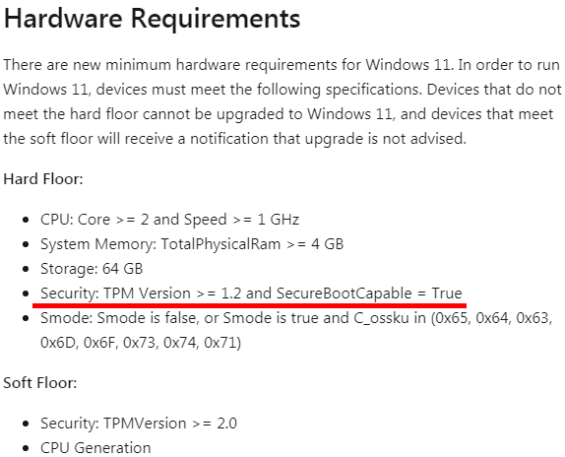Click the 0x6D, 0x6F hex codes line
Screen dimensions: 565x457
click(141, 342)
